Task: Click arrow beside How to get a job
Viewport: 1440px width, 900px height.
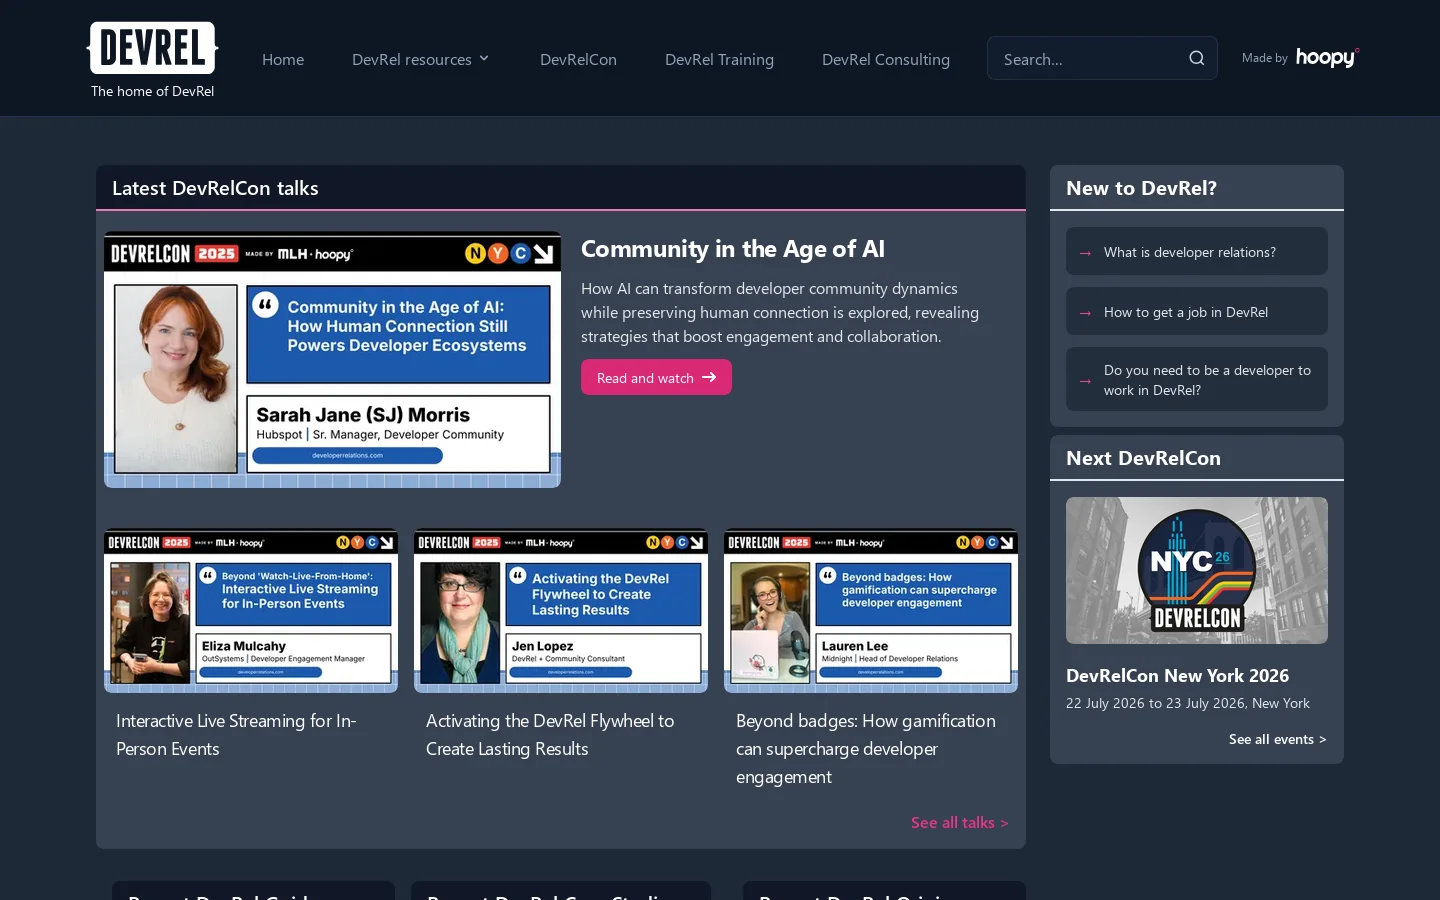Action: (x=1085, y=313)
